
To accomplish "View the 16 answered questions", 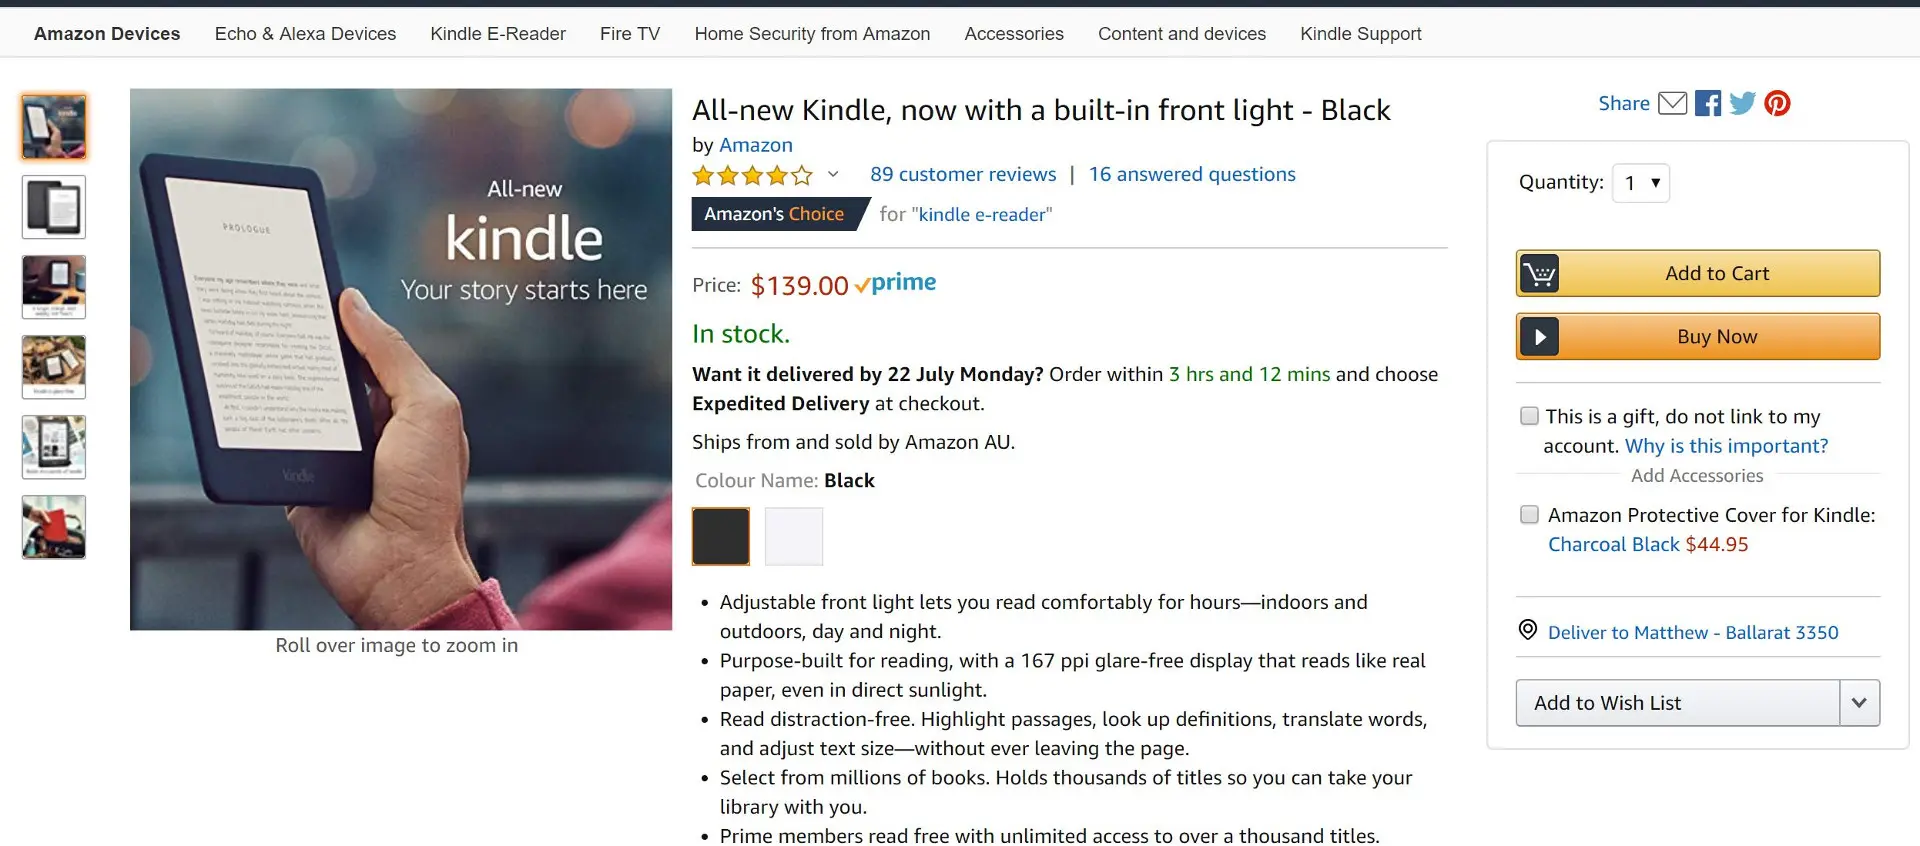I will click(1192, 175).
